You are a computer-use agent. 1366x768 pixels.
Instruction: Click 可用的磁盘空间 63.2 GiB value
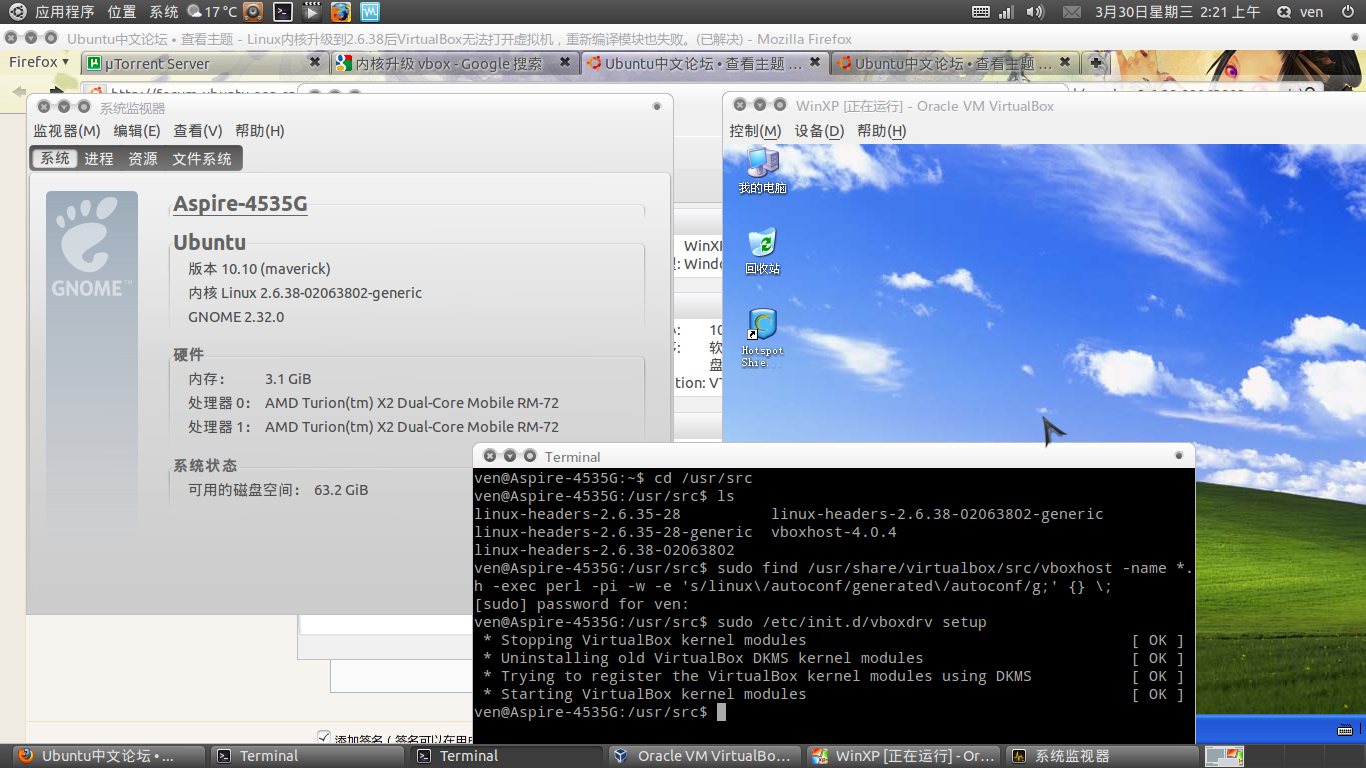coord(341,490)
